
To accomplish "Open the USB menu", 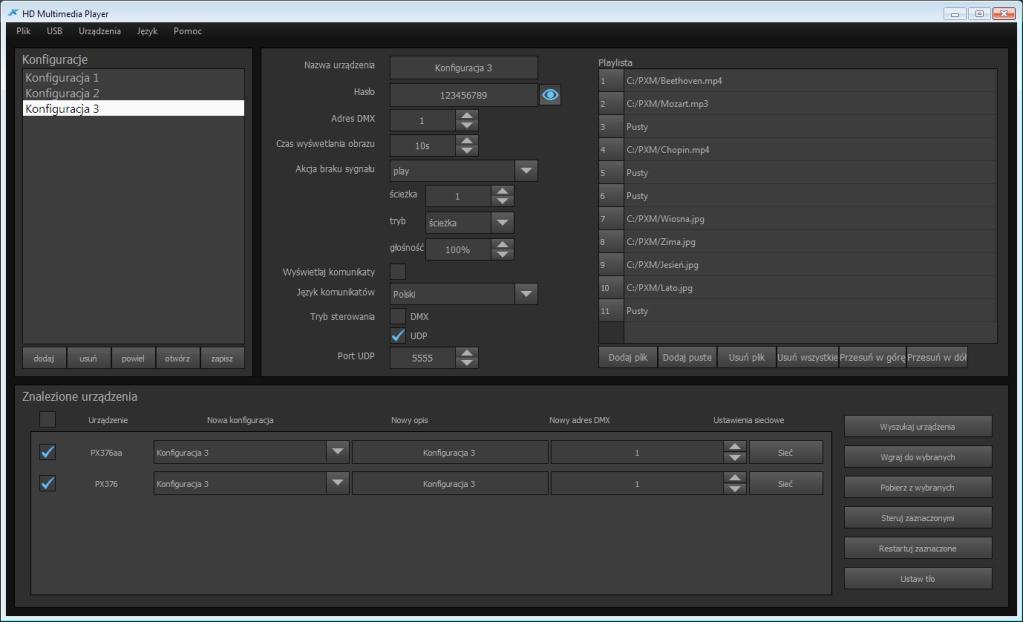I will (55, 31).
